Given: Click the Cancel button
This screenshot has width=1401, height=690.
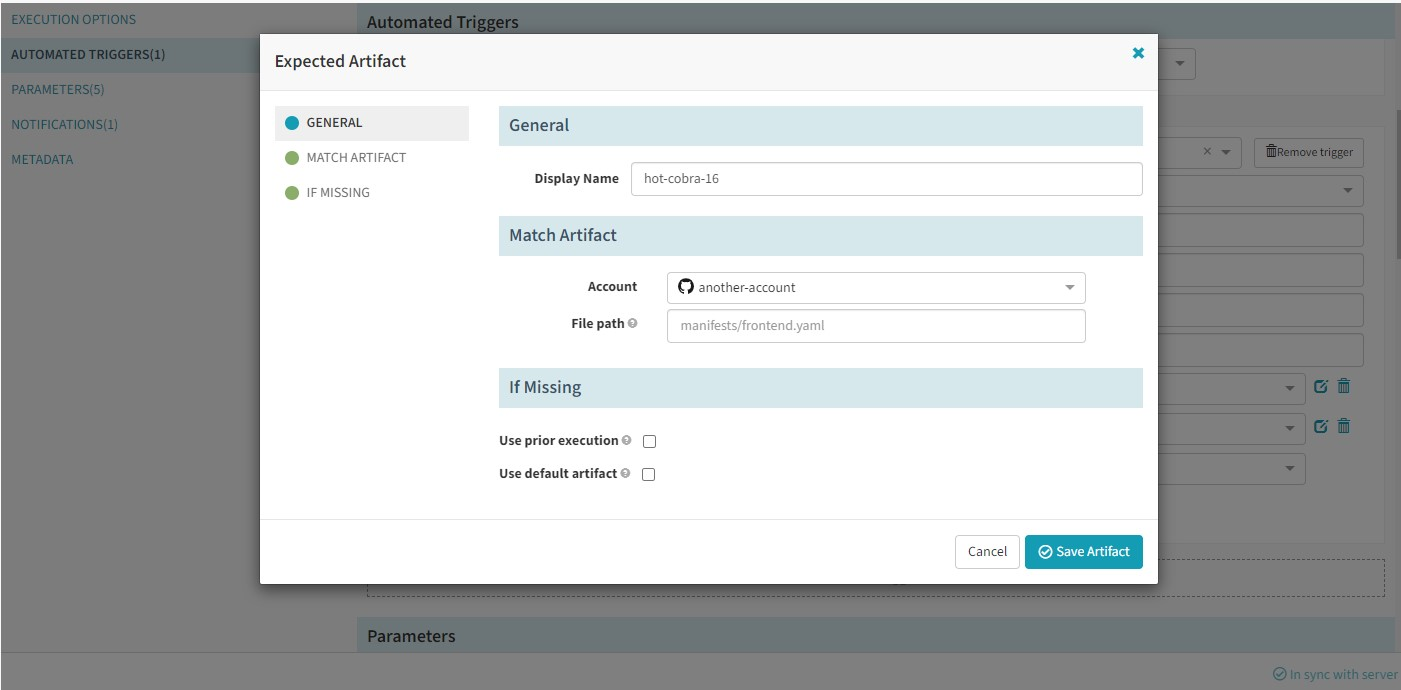Looking at the screenshot, I should [987, 552].
